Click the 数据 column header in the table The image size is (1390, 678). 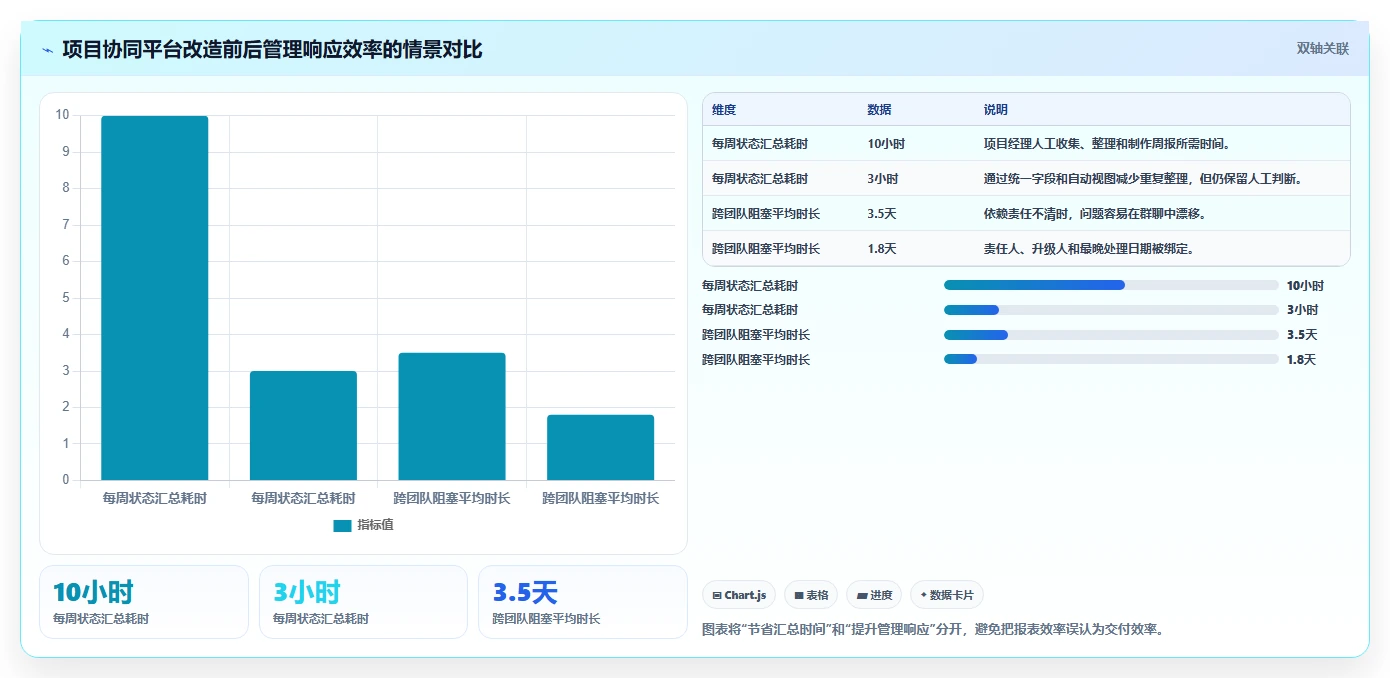880,110
